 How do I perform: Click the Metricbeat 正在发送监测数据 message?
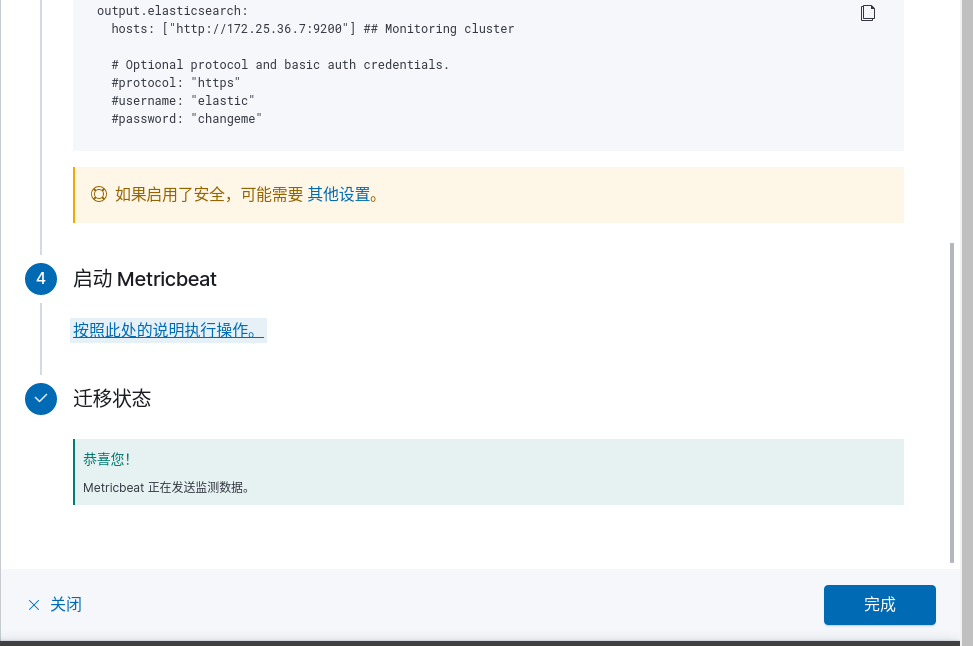pyautogui.click(x=166, y=488)
